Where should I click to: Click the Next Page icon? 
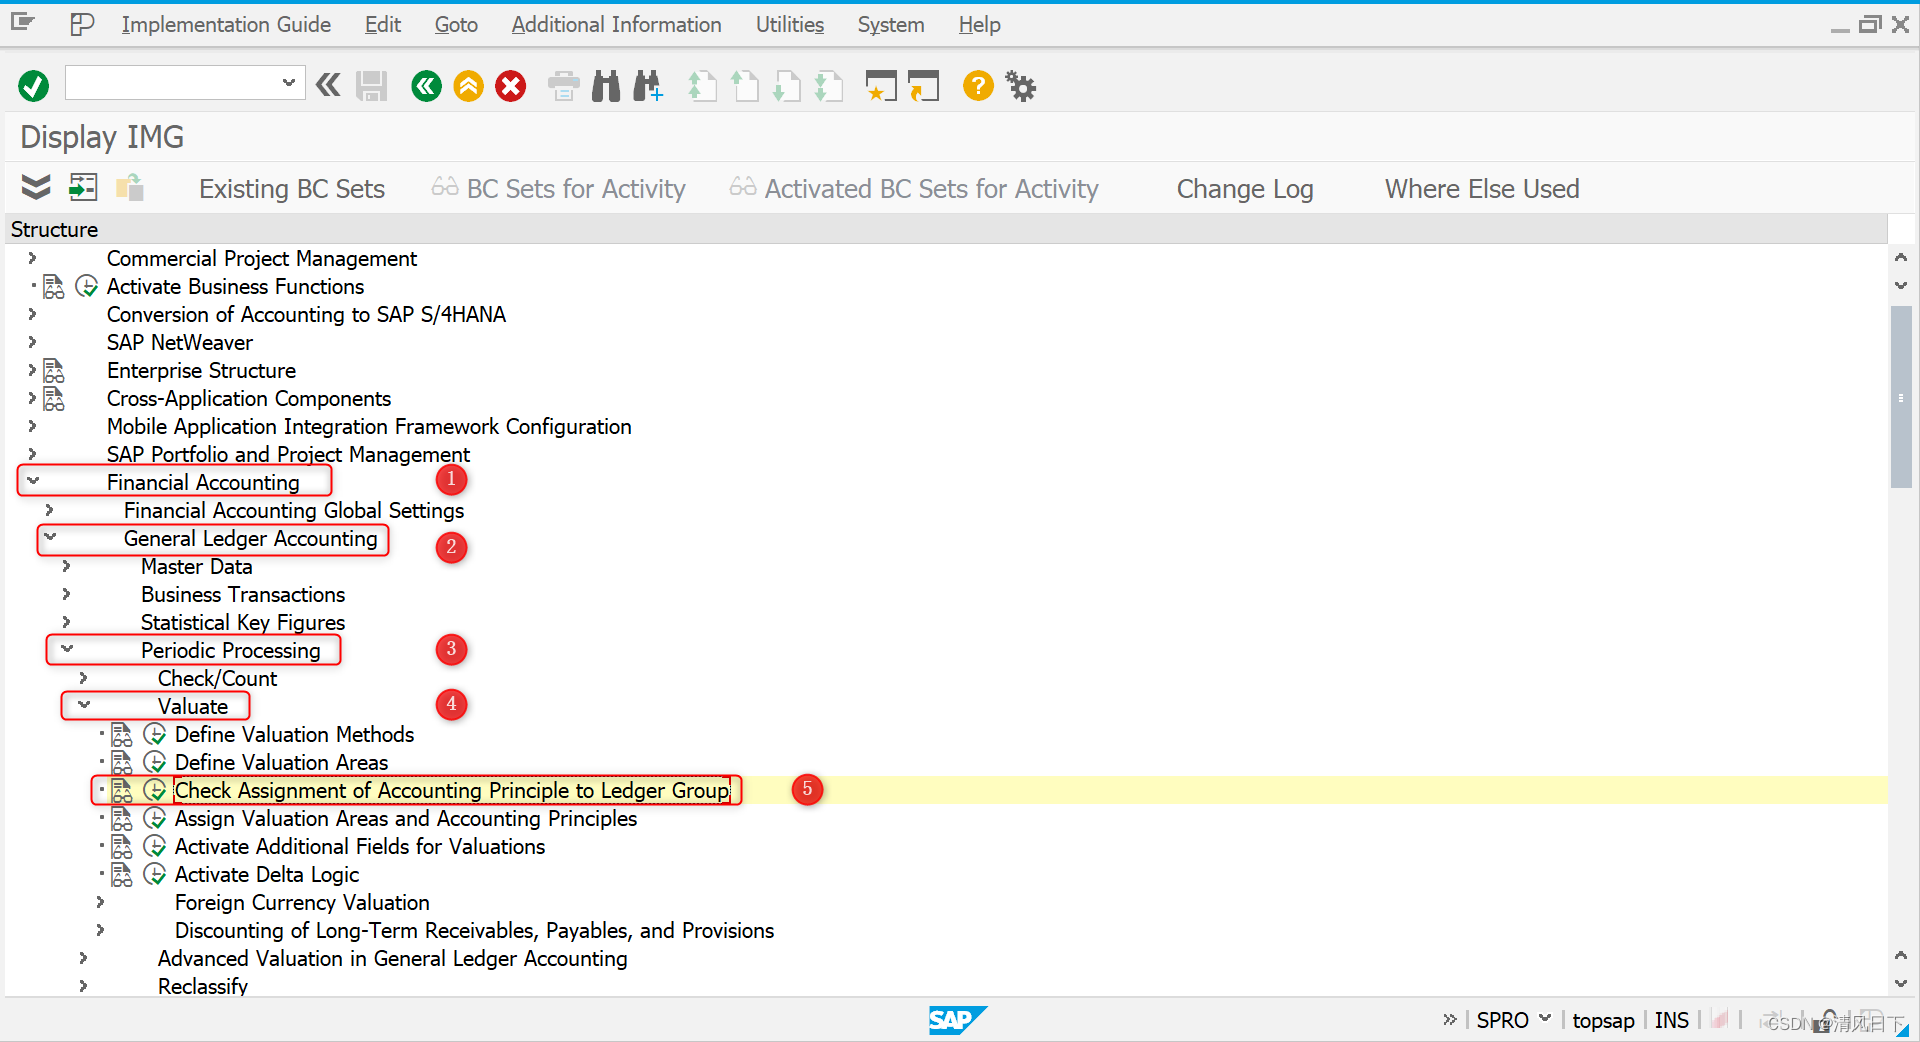pos(787,86)
